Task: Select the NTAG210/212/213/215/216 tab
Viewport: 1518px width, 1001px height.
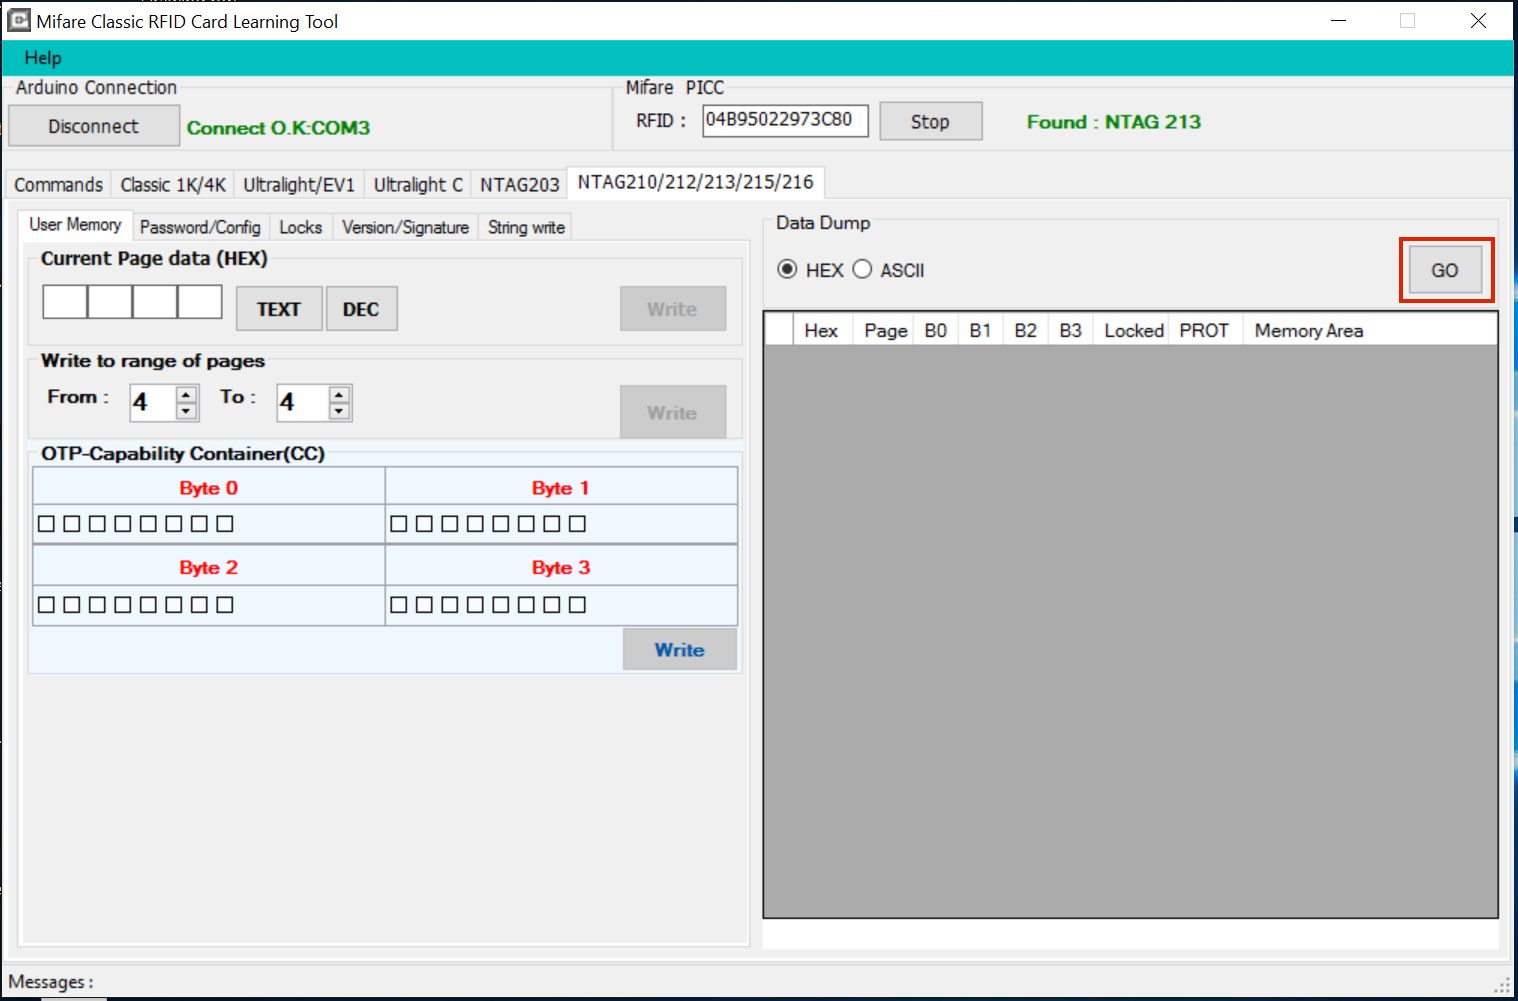Action: click(695, 182)
